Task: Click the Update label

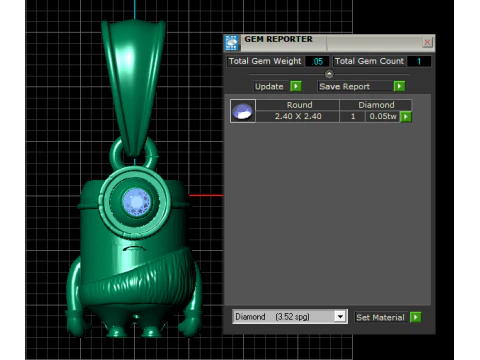Action: (x=269, y=86)
